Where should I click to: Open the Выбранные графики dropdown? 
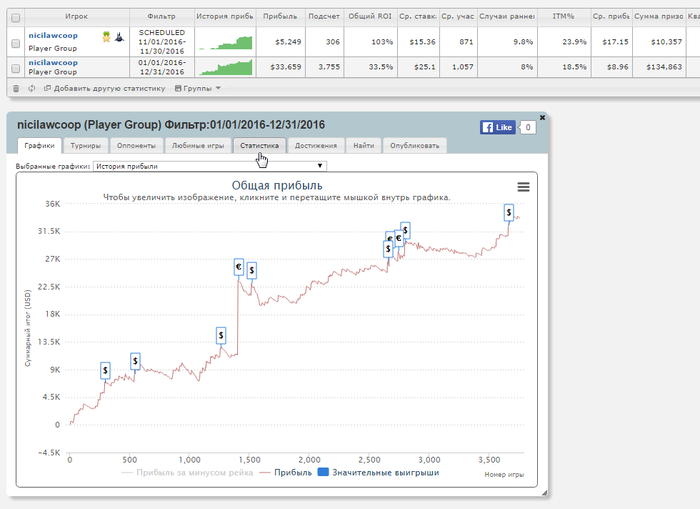click(x=209, y=166)
